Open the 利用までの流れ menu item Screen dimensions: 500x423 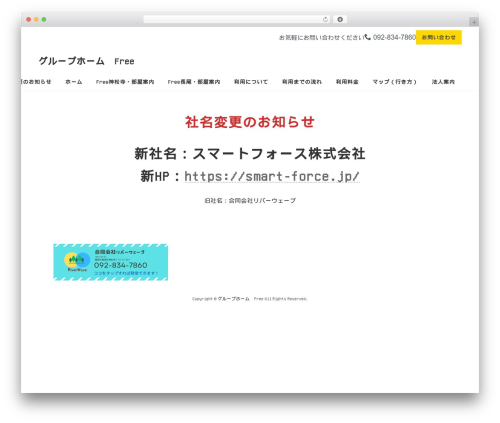coord(302,82)
